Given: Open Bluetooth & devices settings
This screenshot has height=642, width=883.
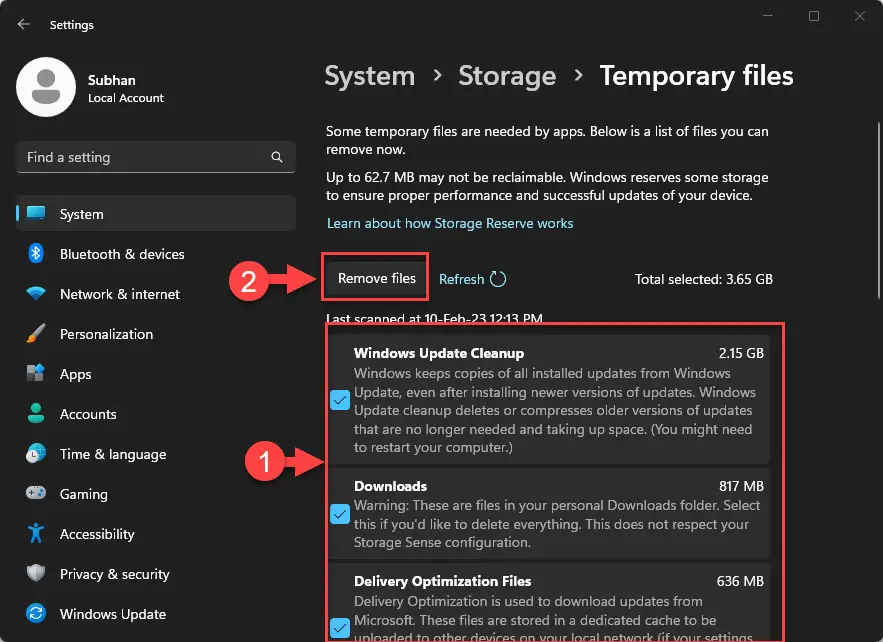Looking at the screenshot, I should [156, 253].
